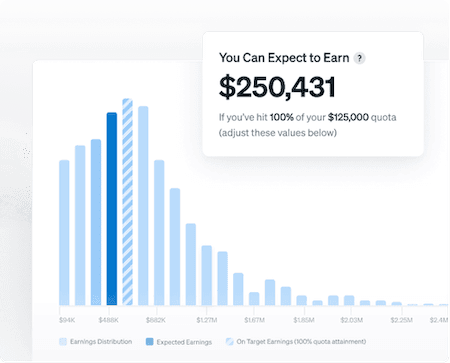Click the $488K axis label
Viewport: 450px width, 363px height.
click(109, 320)
